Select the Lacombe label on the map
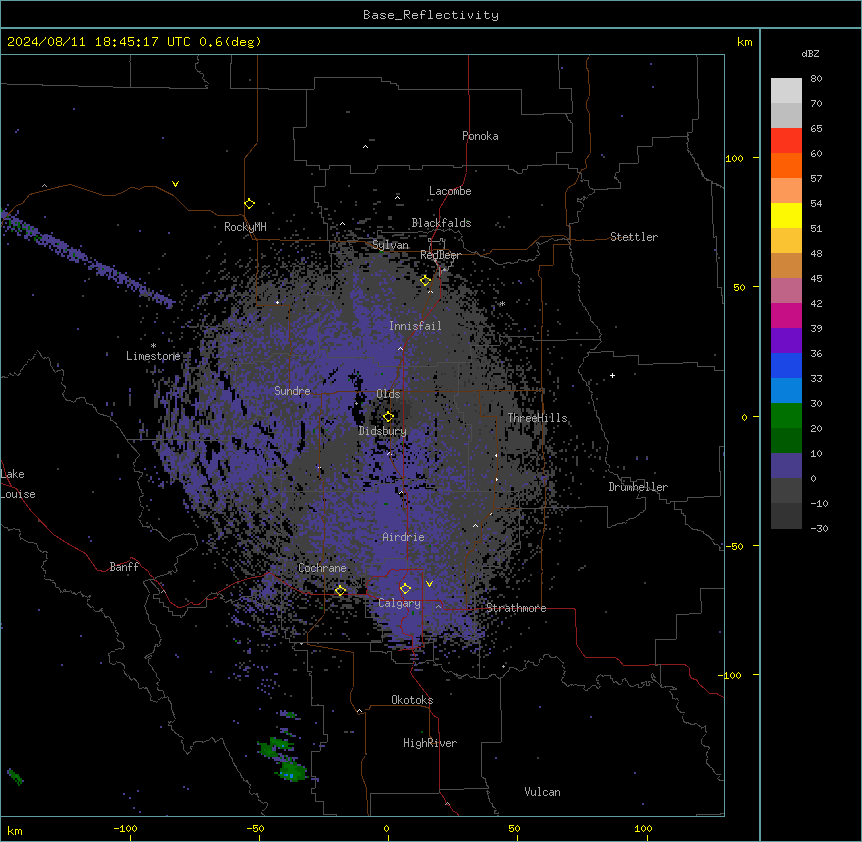The width and height of the screenshot is (862, 842). pos(450,191)
